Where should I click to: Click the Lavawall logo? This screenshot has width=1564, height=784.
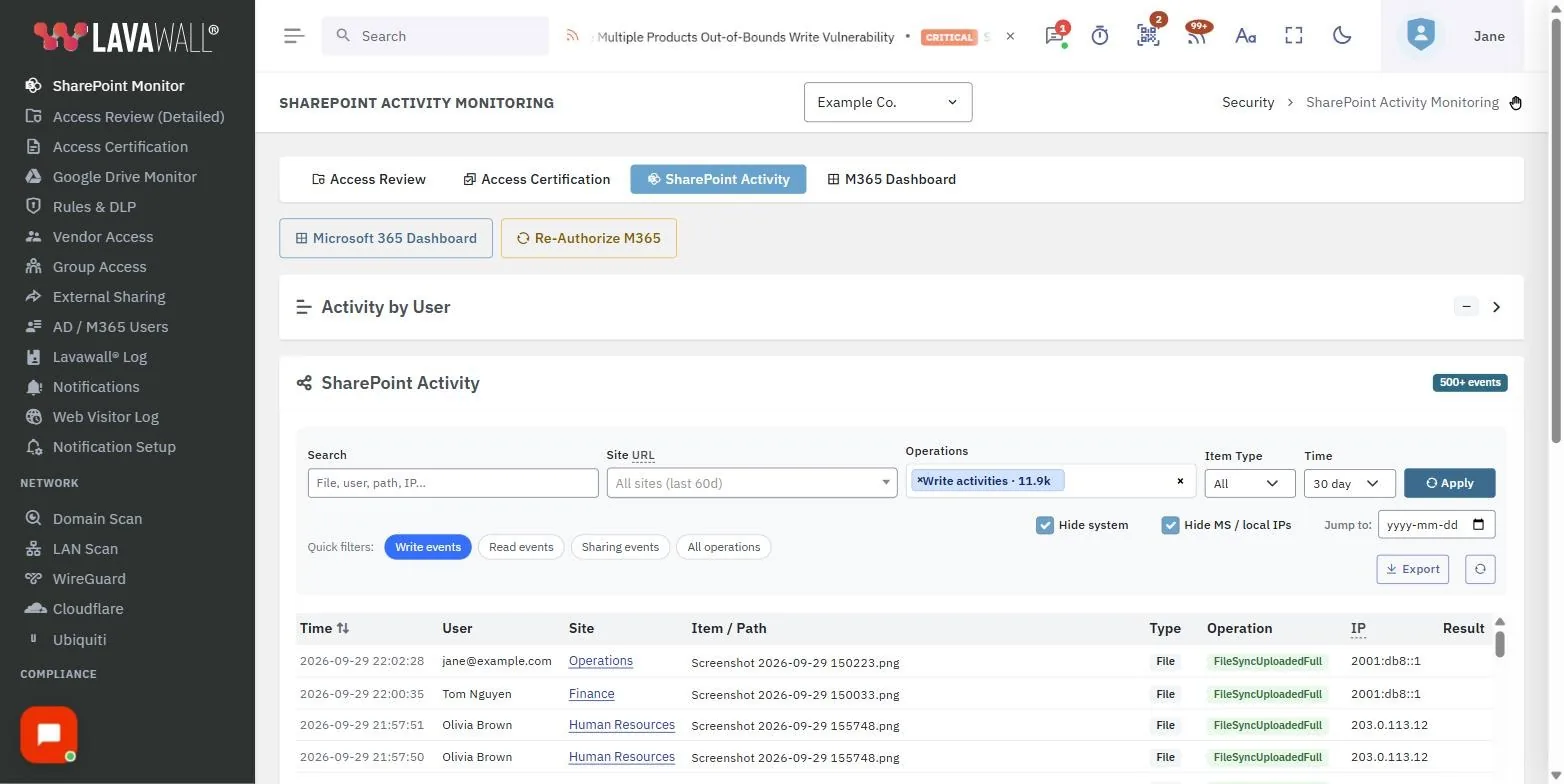pyautogui.click(x=126, y=36)
